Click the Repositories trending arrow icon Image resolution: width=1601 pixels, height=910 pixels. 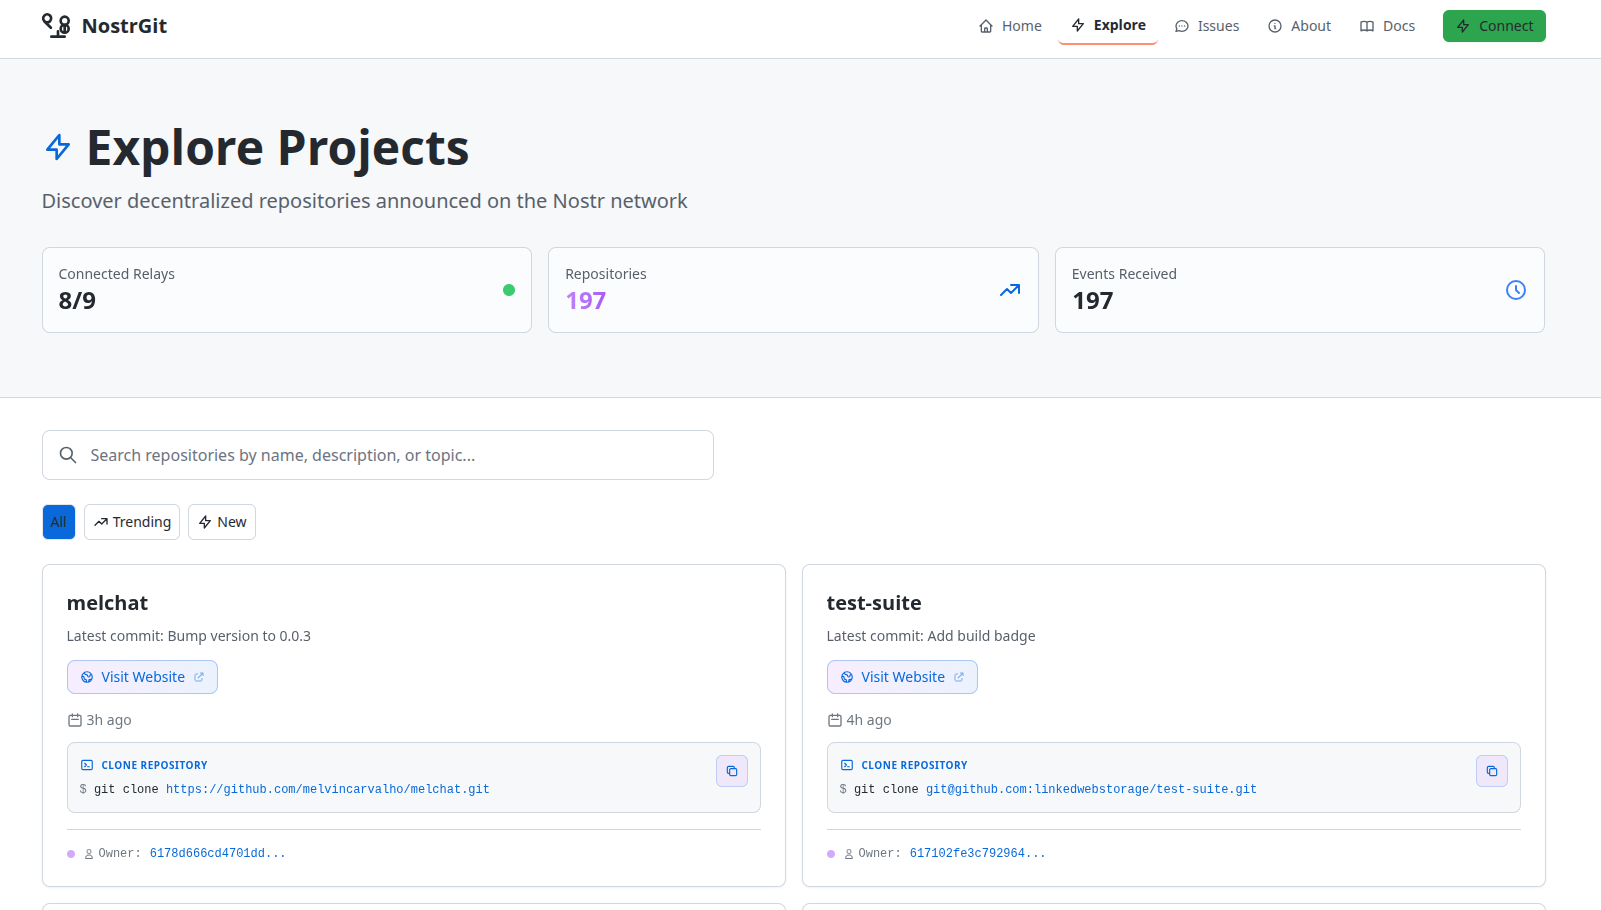1010,290
